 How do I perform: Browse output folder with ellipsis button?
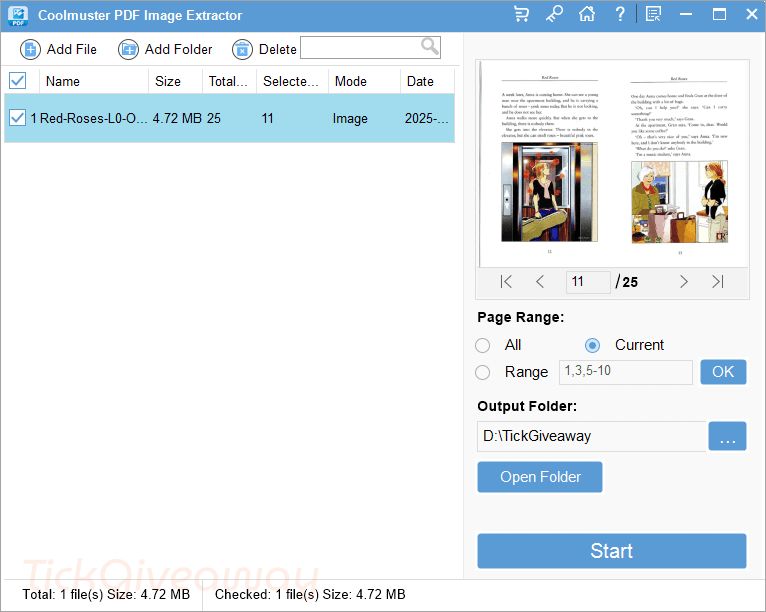tap(727, 436)
